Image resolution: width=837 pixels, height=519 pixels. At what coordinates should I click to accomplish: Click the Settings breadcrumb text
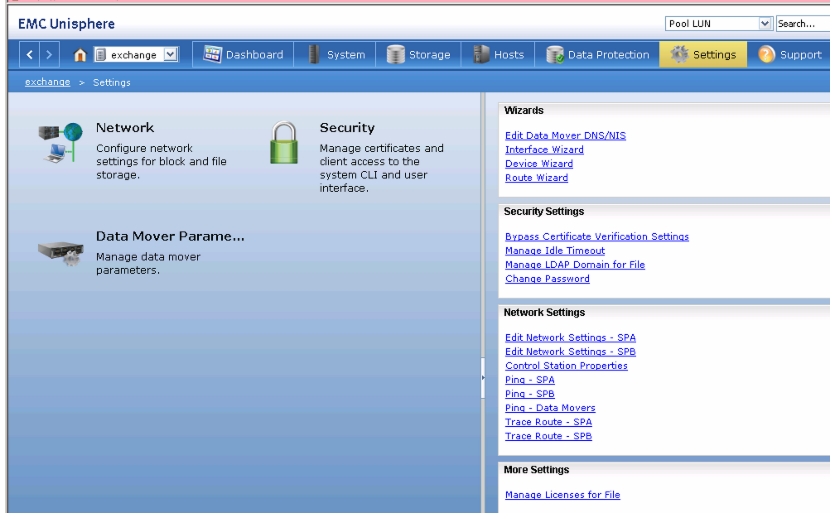pos(112,82)
